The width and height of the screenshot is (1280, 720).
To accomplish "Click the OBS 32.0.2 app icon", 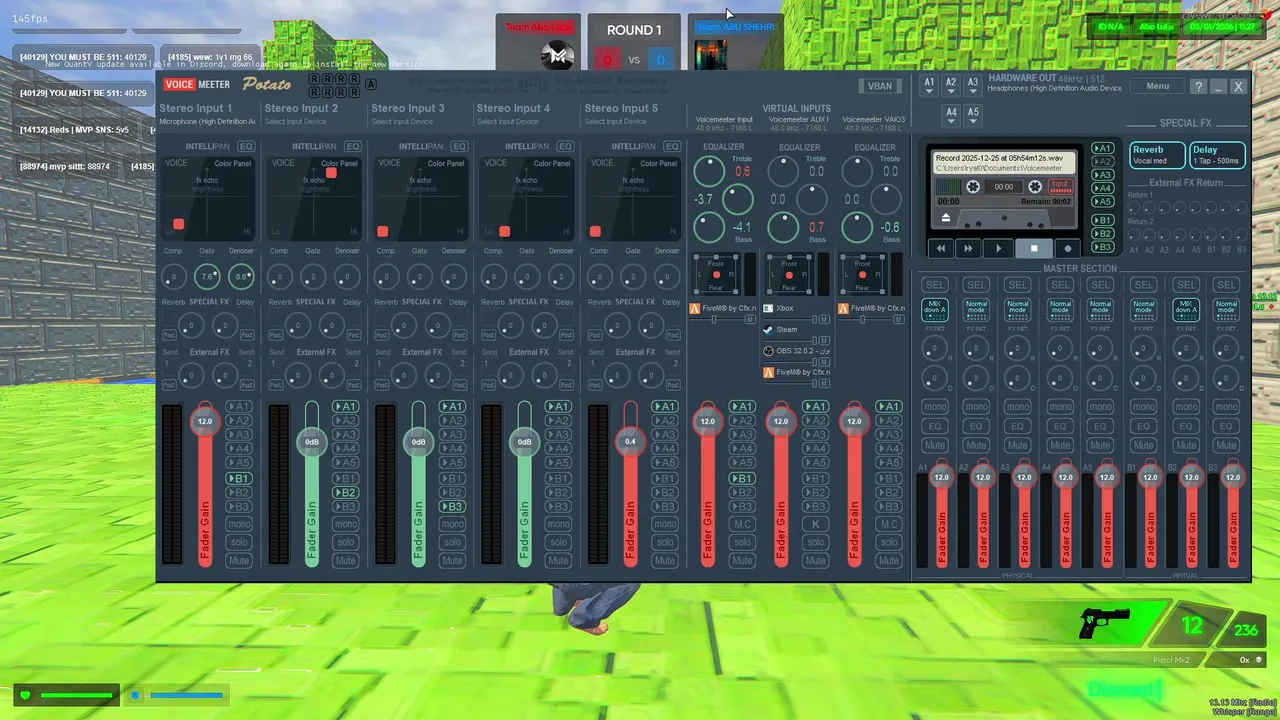I will [768, 351].
